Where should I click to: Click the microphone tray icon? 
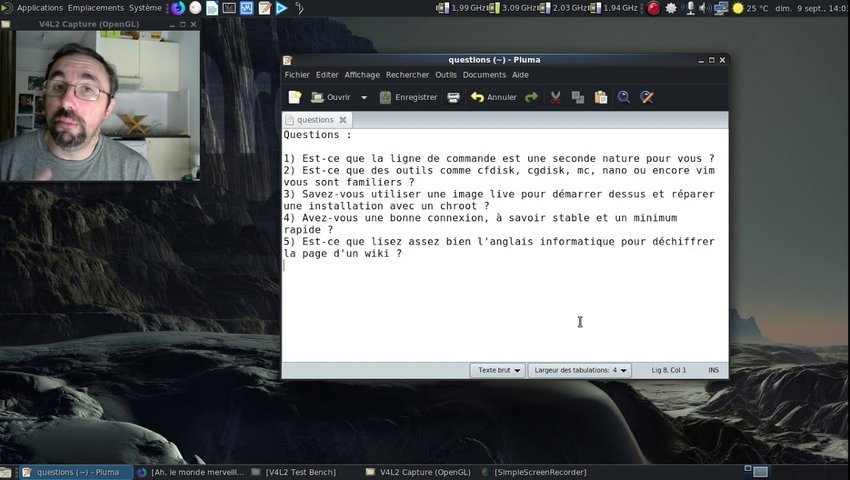(x=690, y=8)
